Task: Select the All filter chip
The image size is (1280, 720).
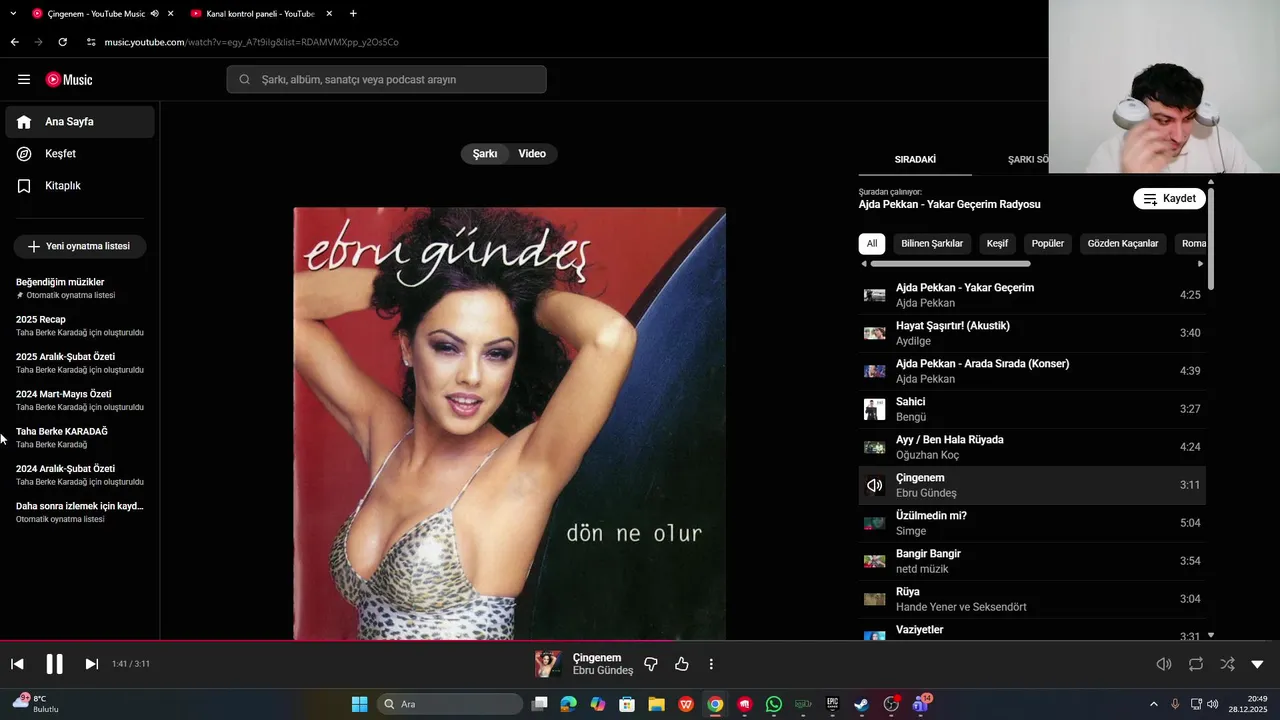Action: click(872, 244)
